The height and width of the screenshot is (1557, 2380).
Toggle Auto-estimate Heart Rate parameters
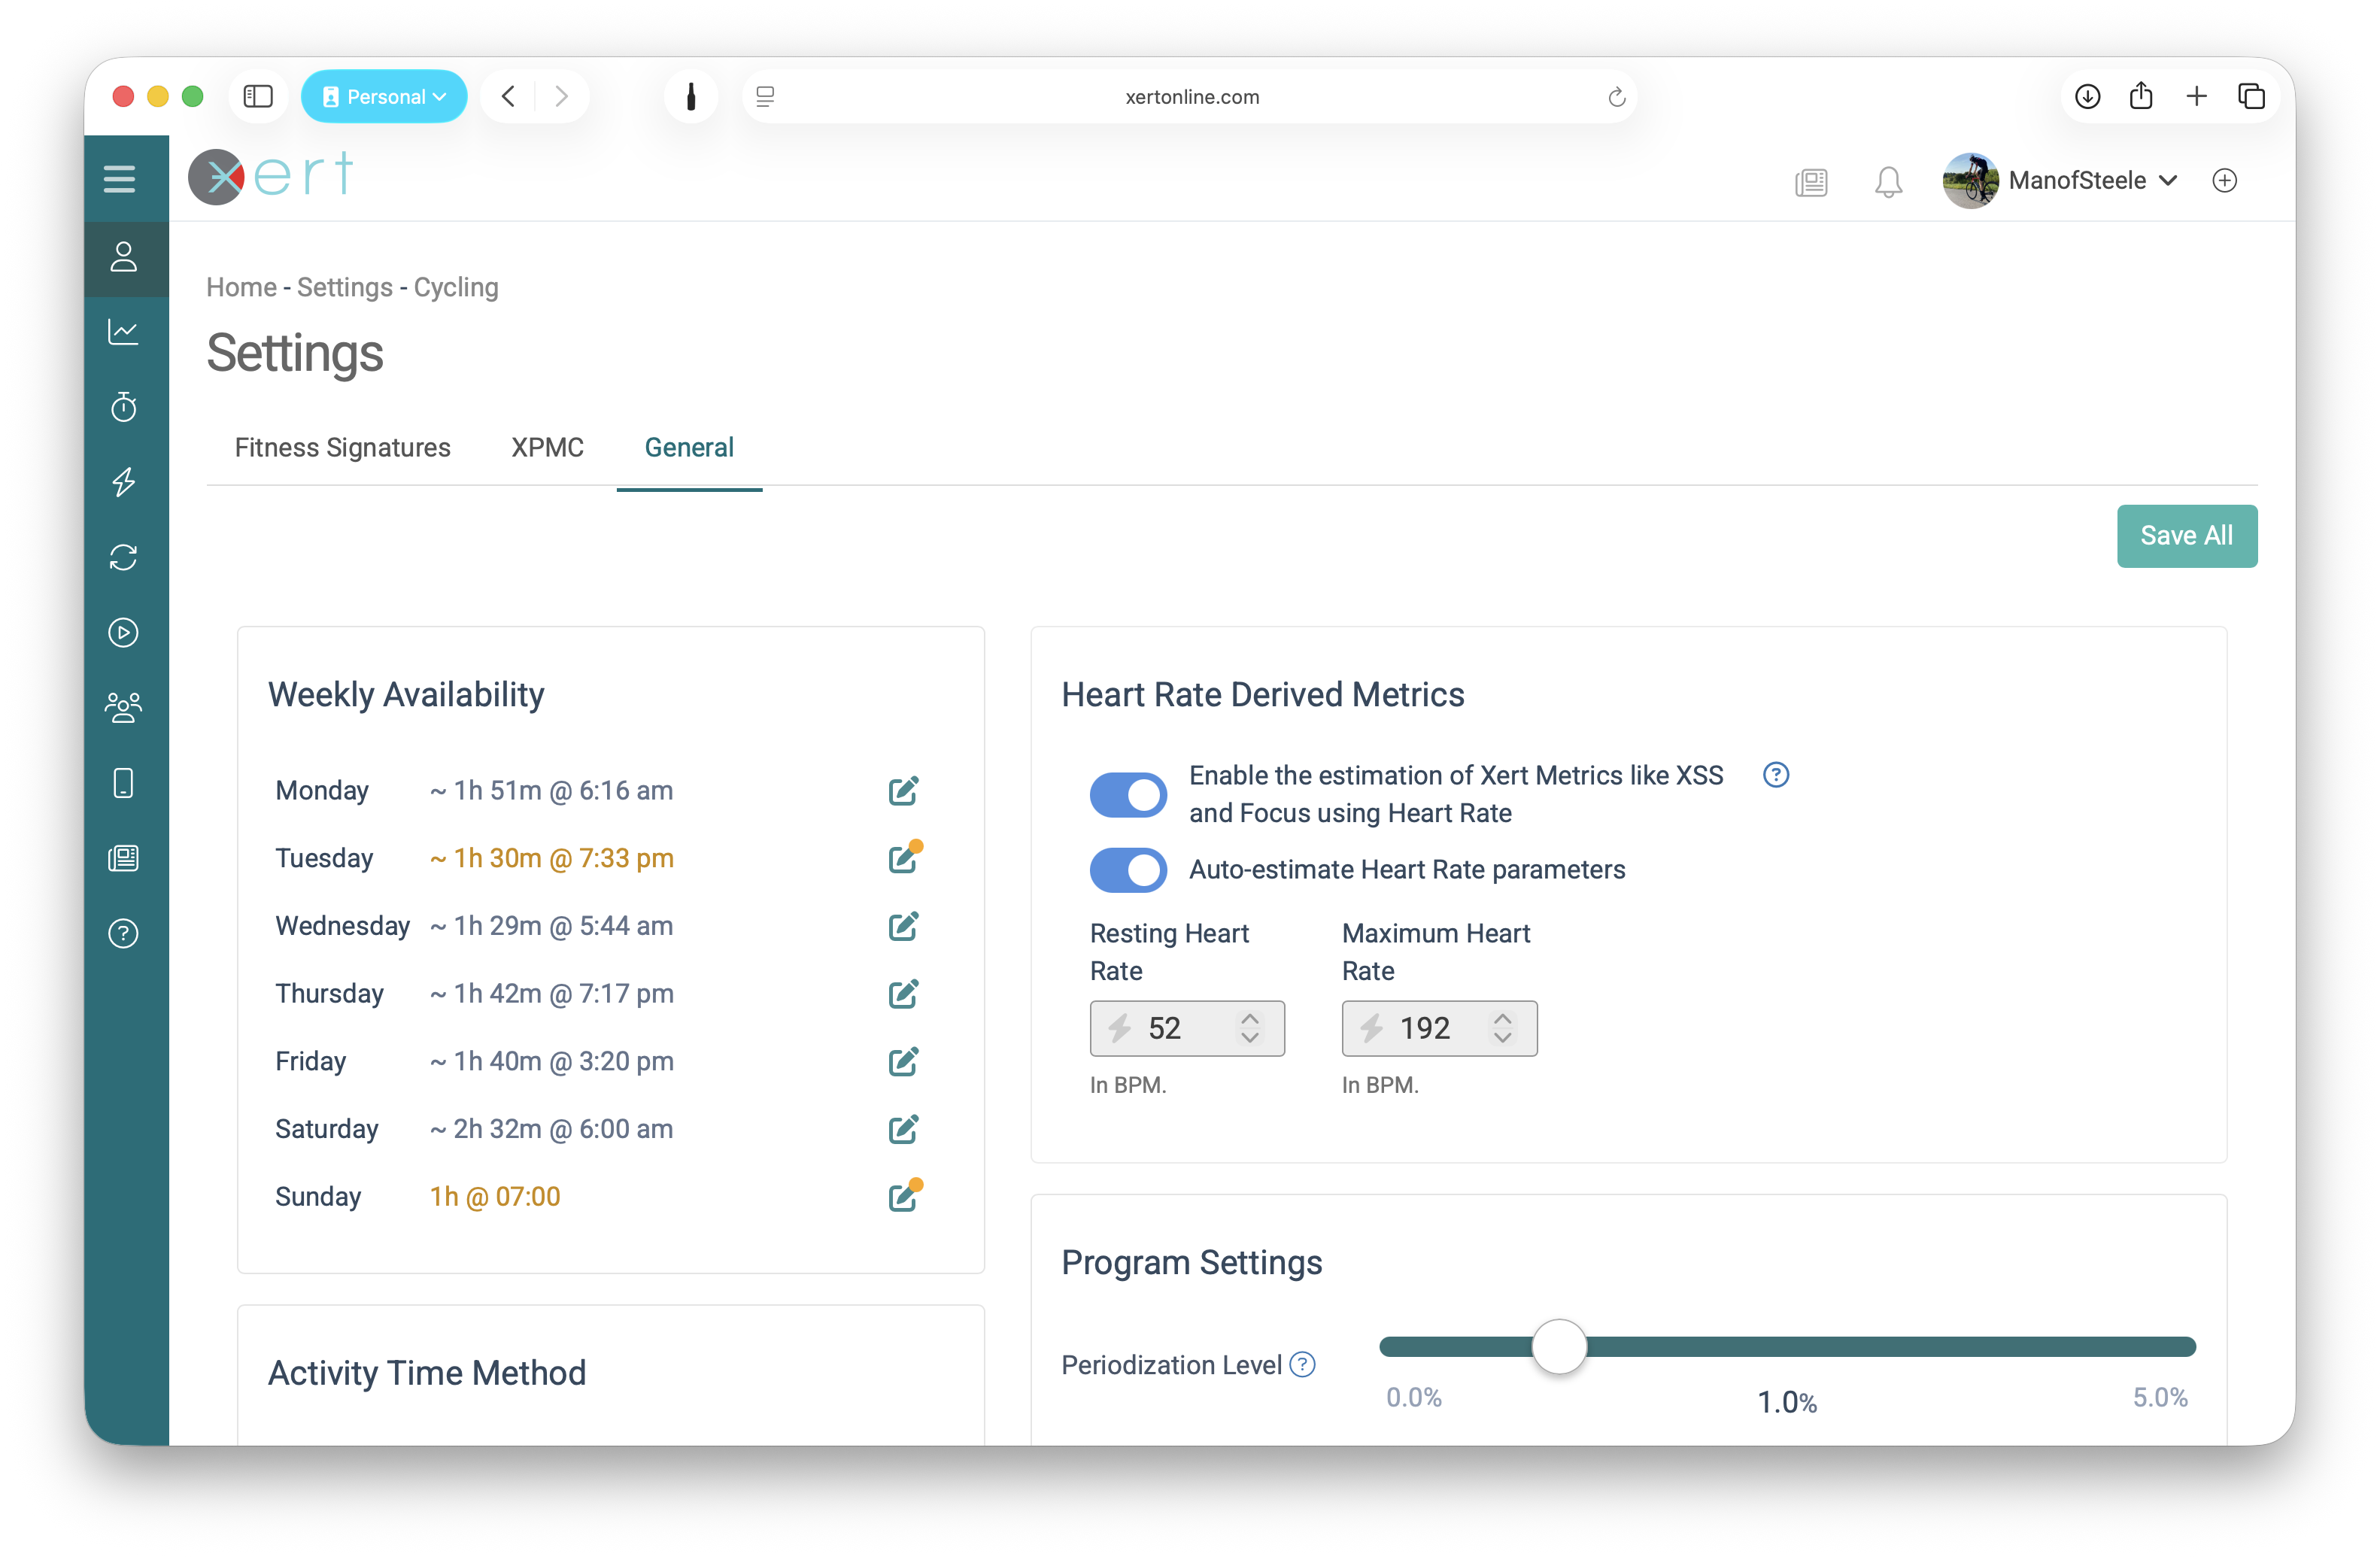(x=1128, y=870)
